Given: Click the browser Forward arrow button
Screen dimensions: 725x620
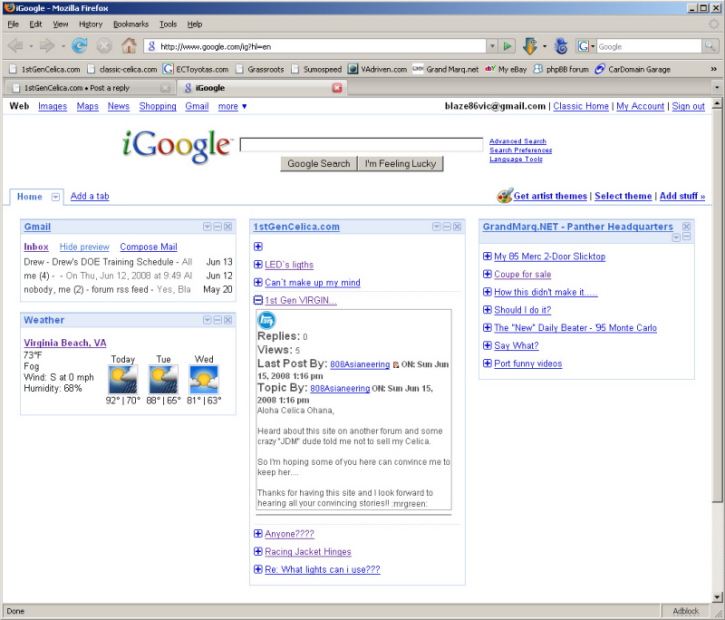Looking at the screenshot, I should click(47, 46).
